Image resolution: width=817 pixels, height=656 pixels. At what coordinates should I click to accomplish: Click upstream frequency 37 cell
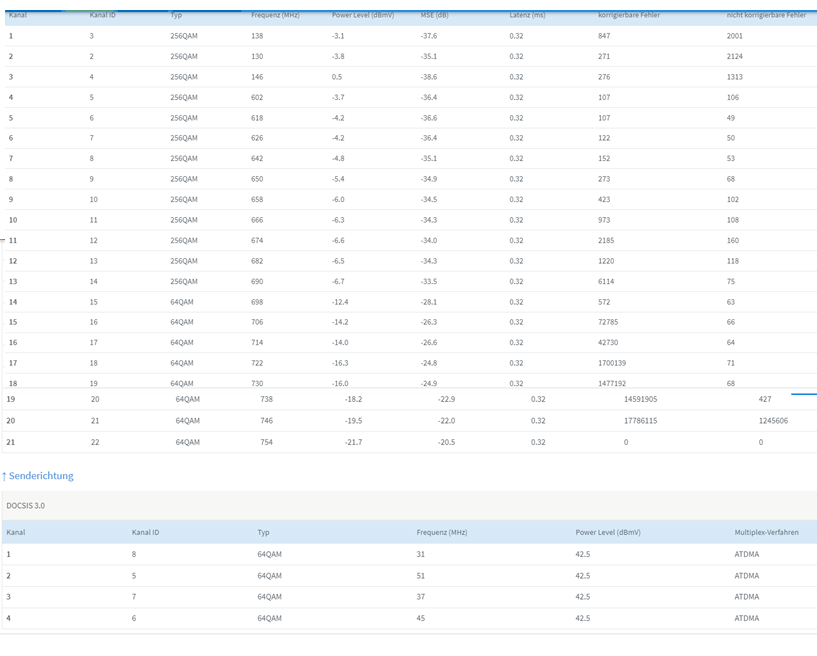(420, 597)
